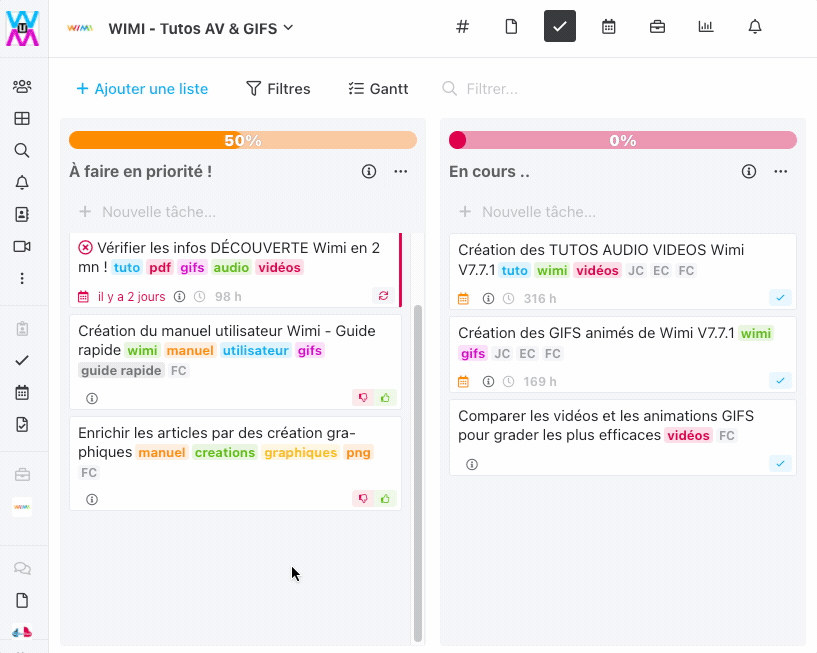Thumbs down Enrichir les articles task

(363, 499)
